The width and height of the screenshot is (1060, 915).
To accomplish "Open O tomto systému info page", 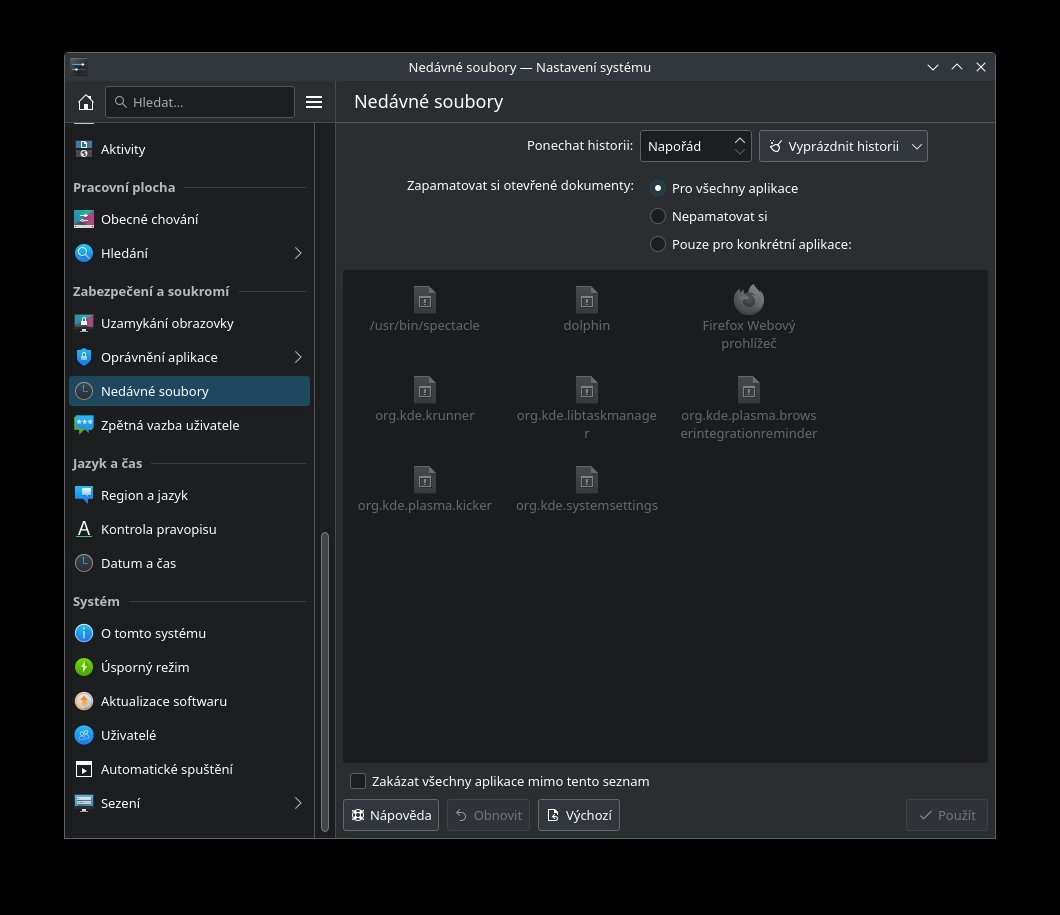I will (153, 633).
